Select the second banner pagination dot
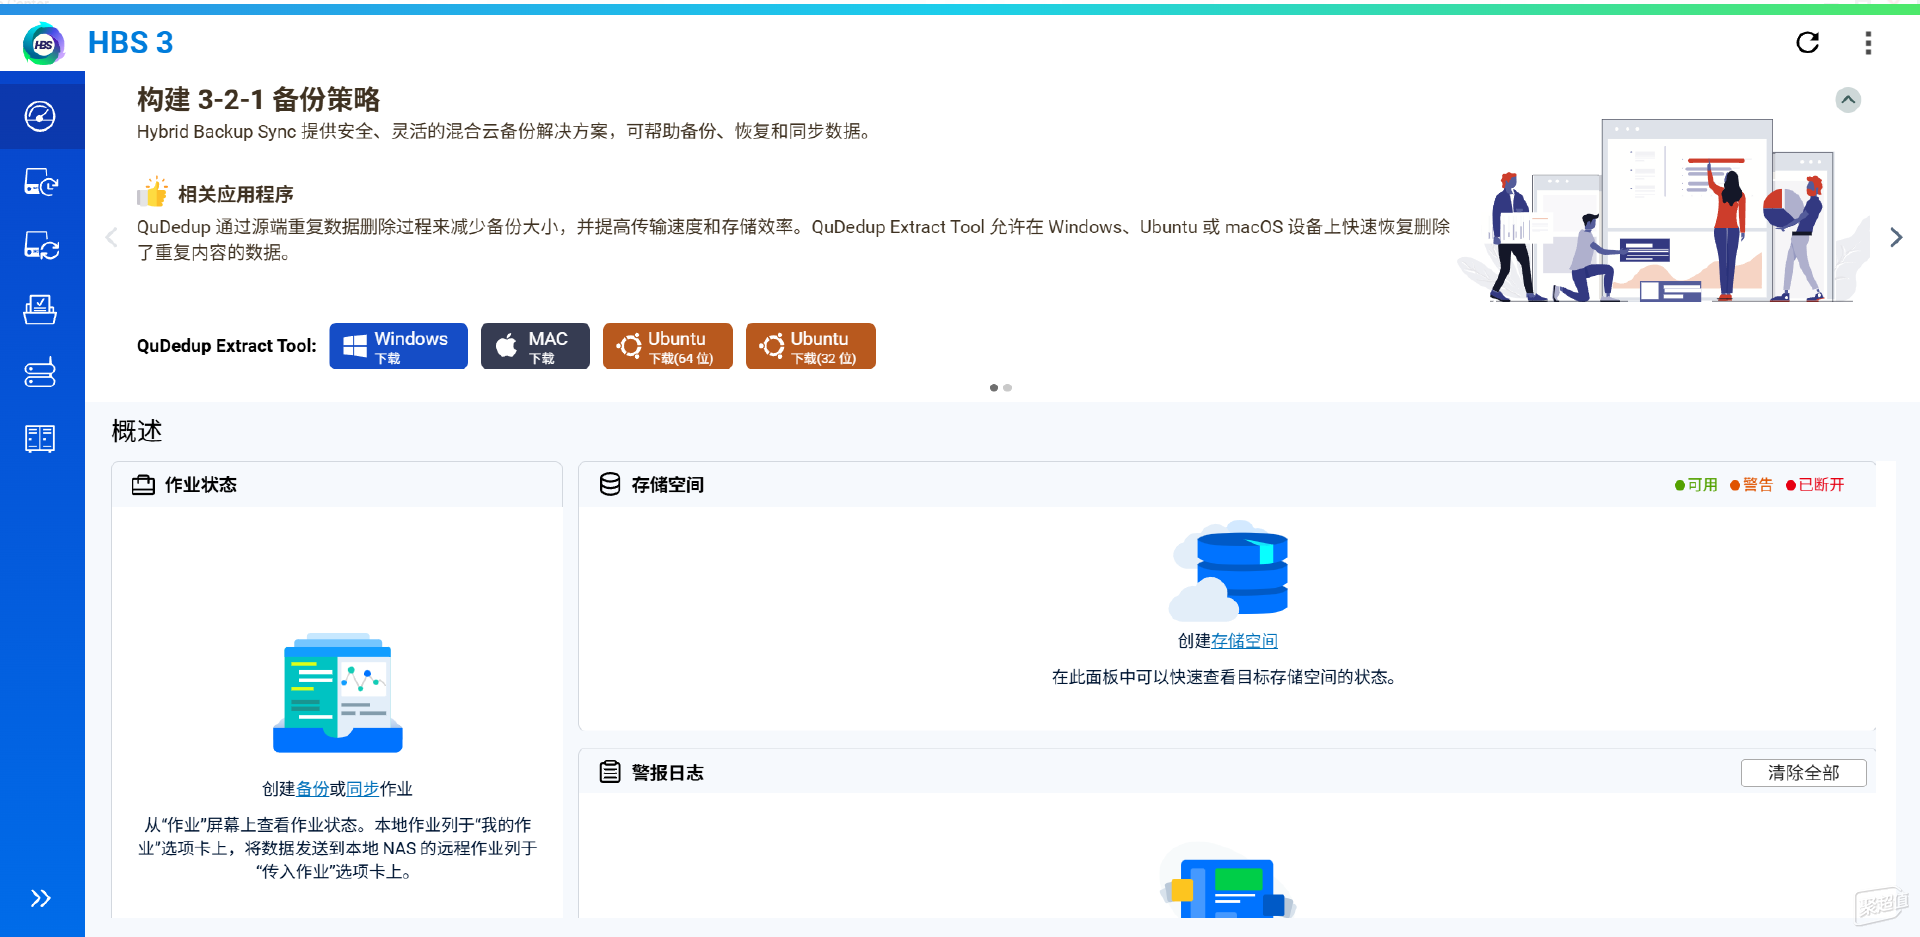Screen dimensions: 1920x937 point(1008,388)
